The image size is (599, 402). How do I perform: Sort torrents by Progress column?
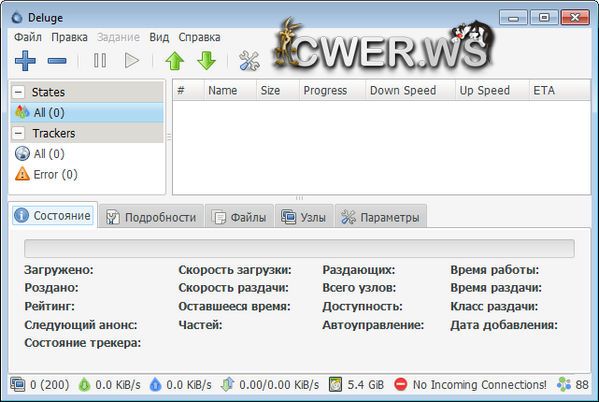[x=332, y=91]
